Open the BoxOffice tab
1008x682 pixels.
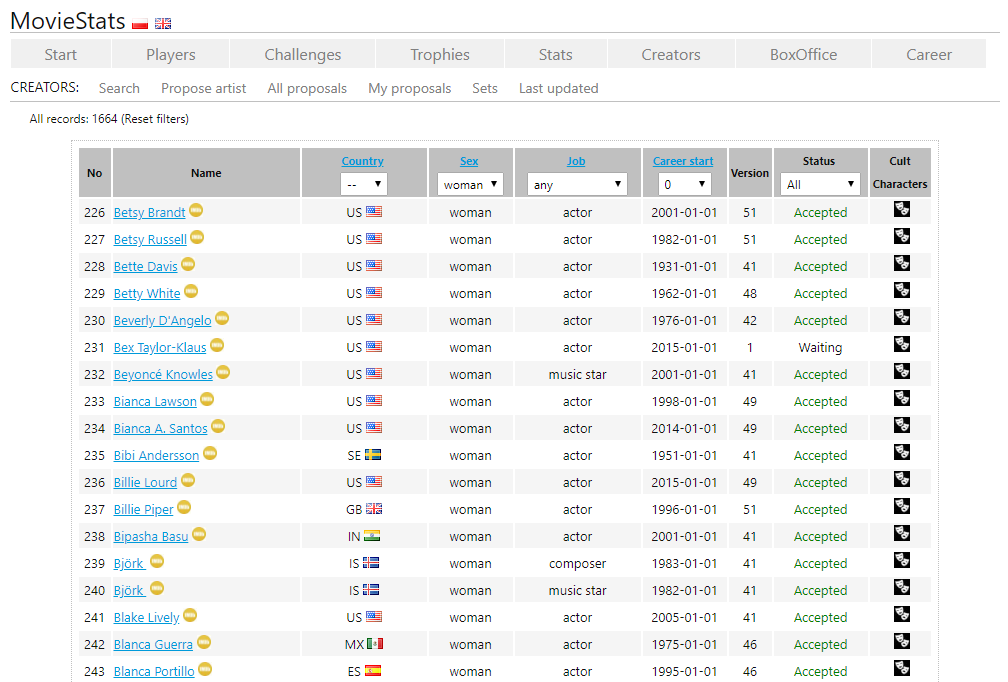(x=804, y=55)
